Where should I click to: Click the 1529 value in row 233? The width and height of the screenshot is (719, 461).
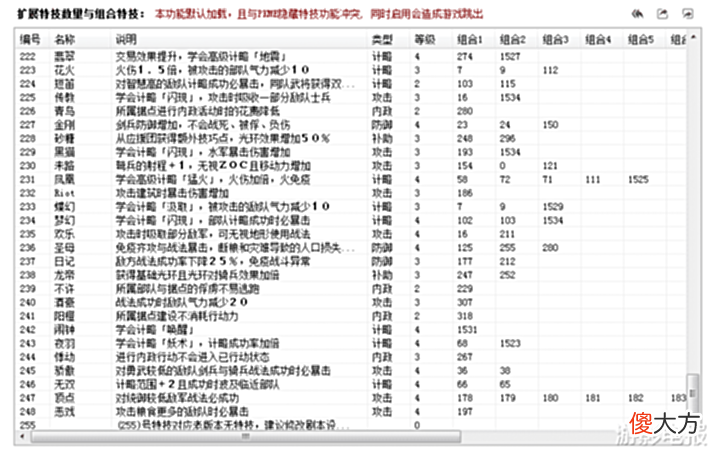[x=553, y=207]
